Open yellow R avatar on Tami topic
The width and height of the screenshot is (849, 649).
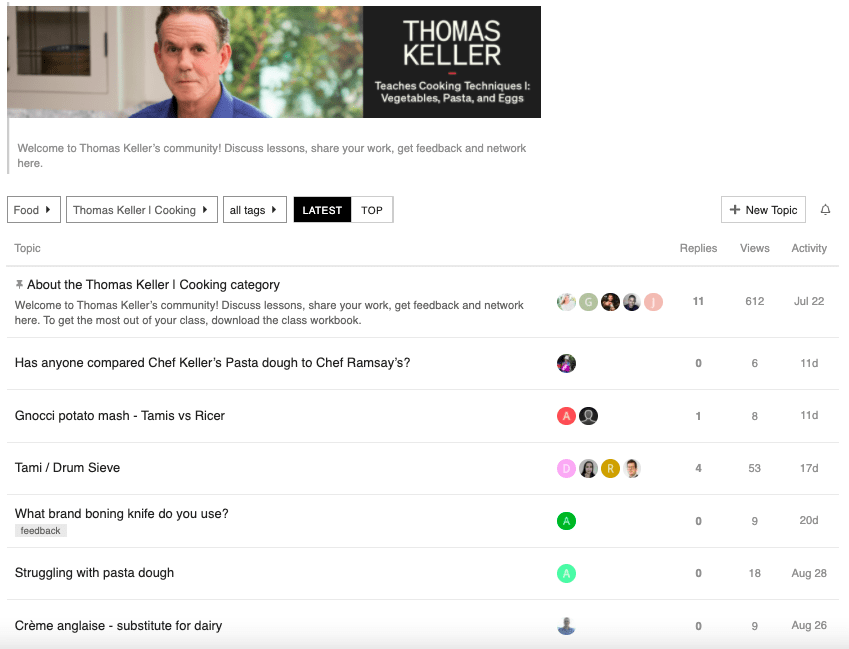(610, 468)
